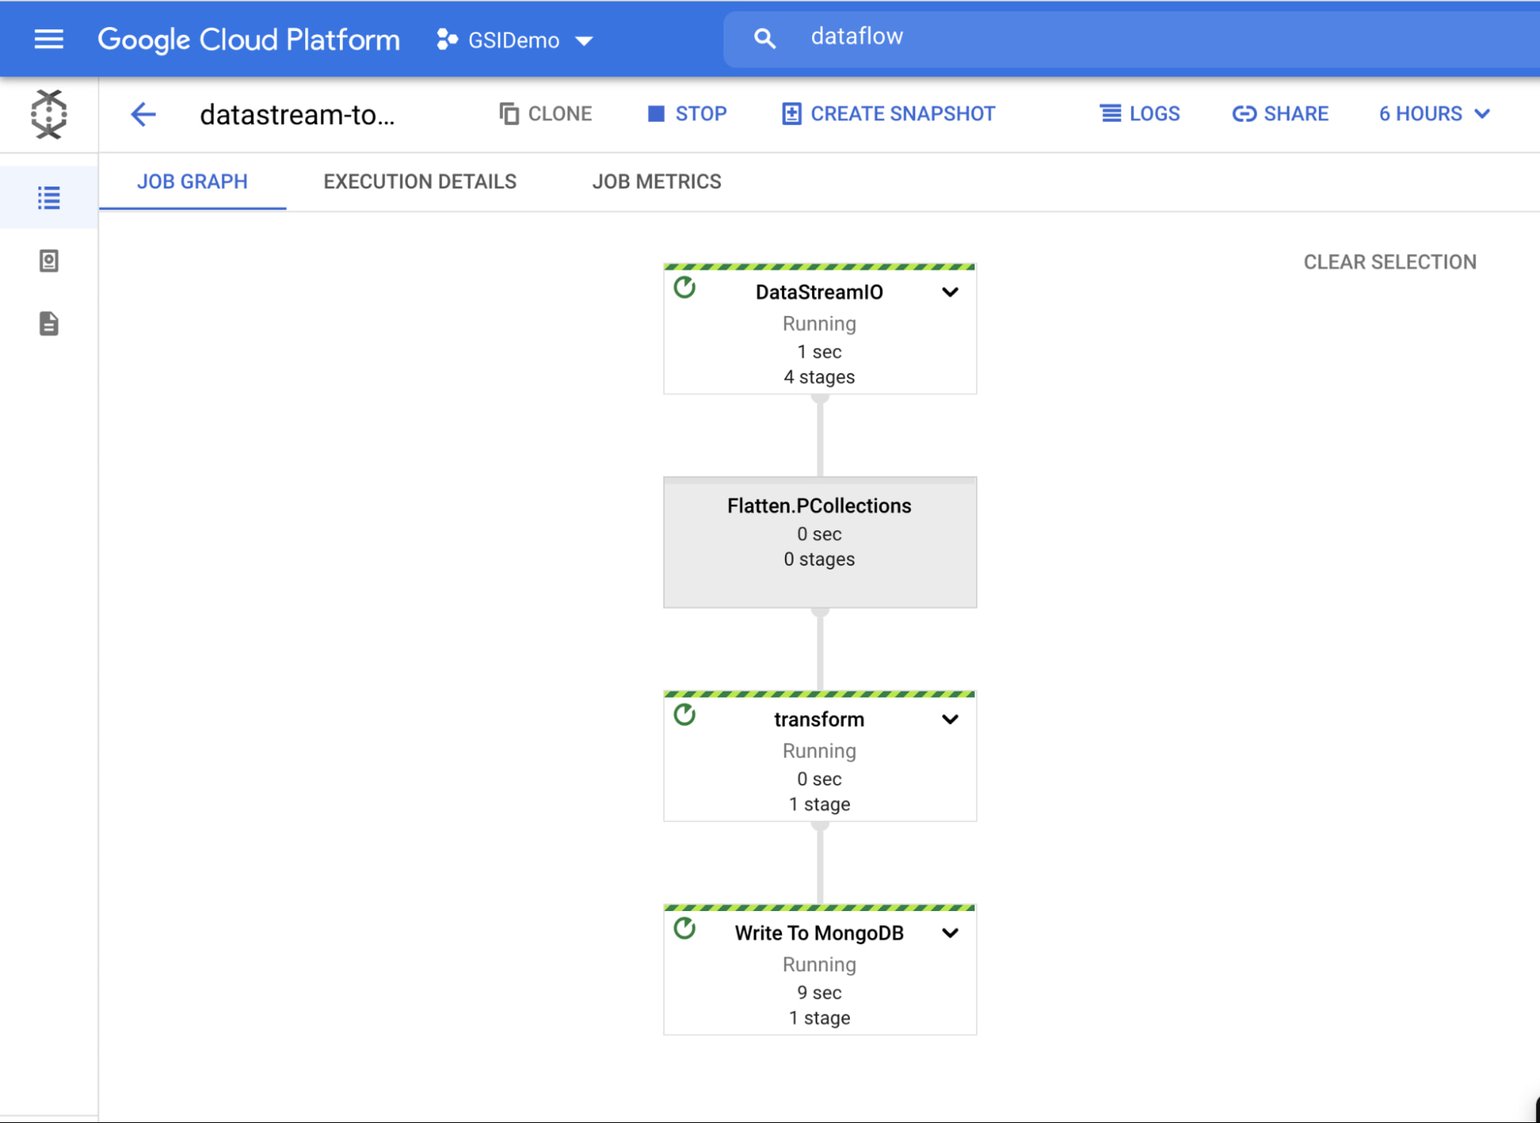This screenshot has width=1540, height=1123.
Task: Click the Dataflow product icon
Action: click(48, 114)
